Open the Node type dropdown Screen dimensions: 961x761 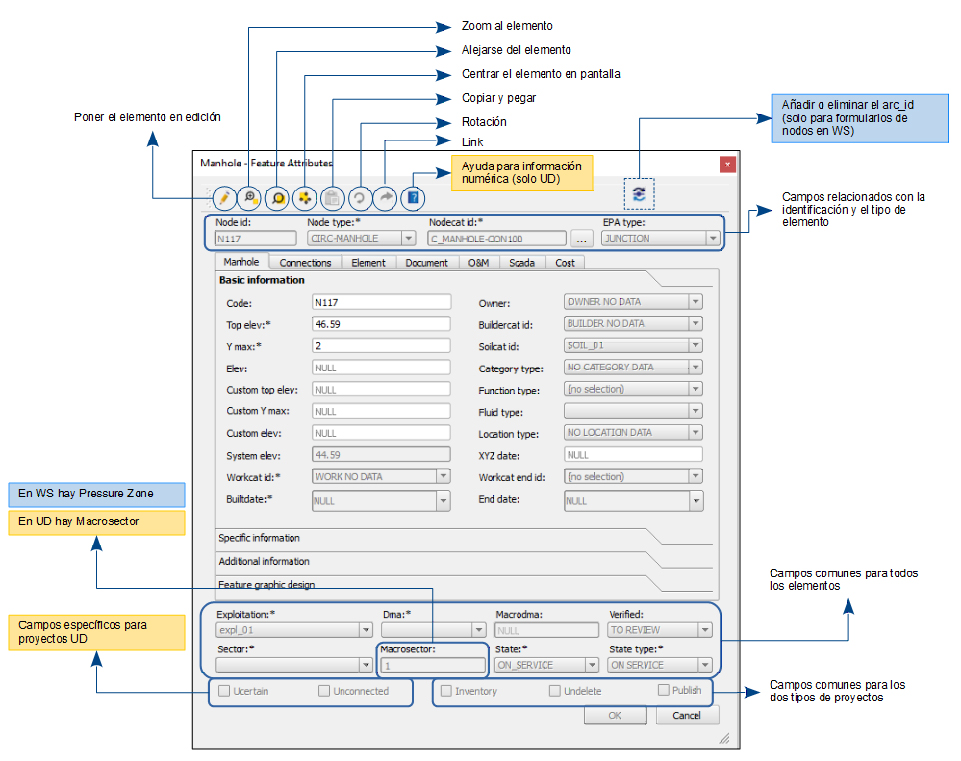[362, 238]
